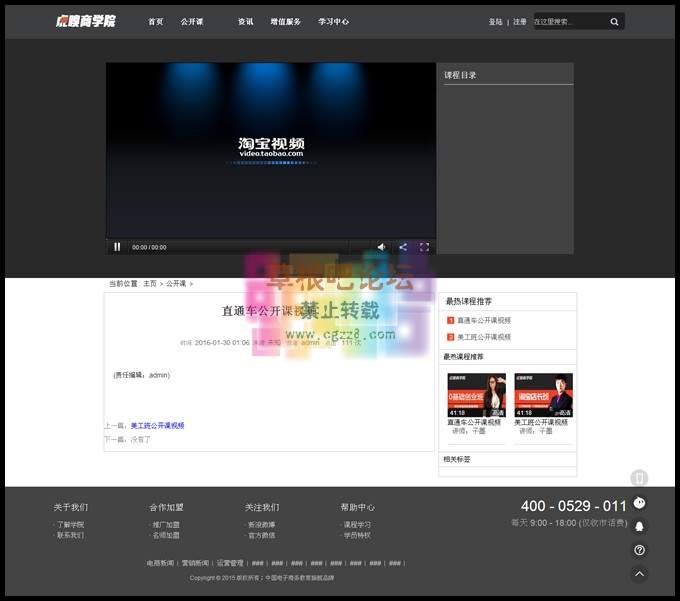
Task: Click 美工班公开课视频 title under the thumbnail
Action: coord(541,422)
